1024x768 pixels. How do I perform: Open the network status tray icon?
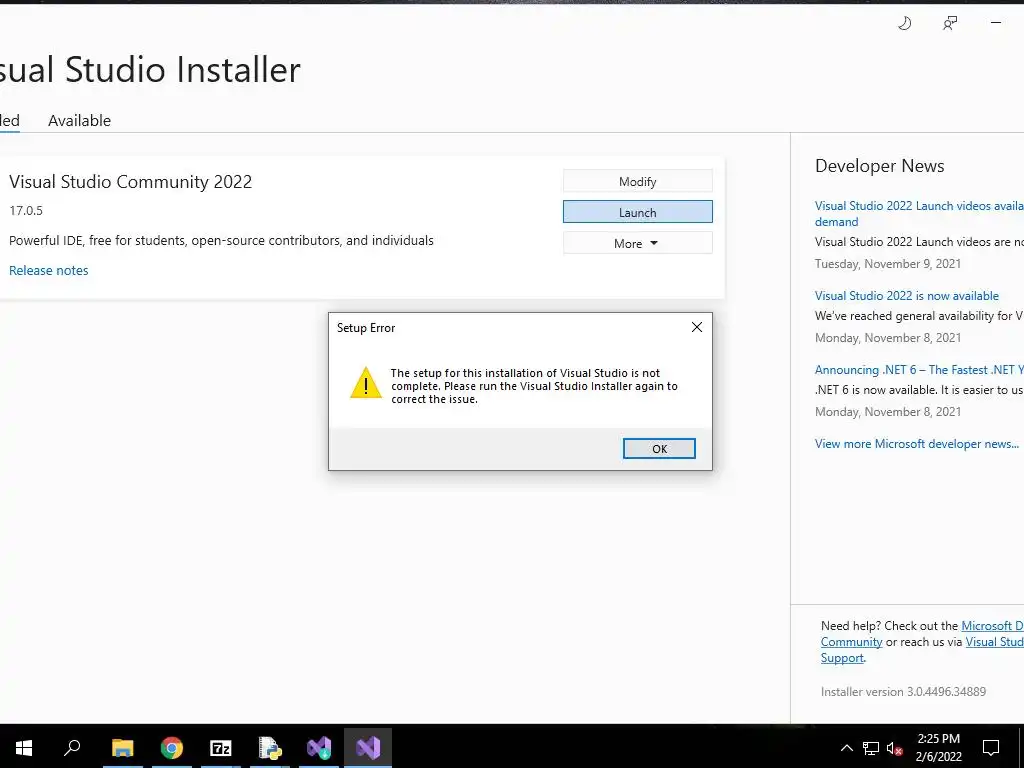coord(871,748)
